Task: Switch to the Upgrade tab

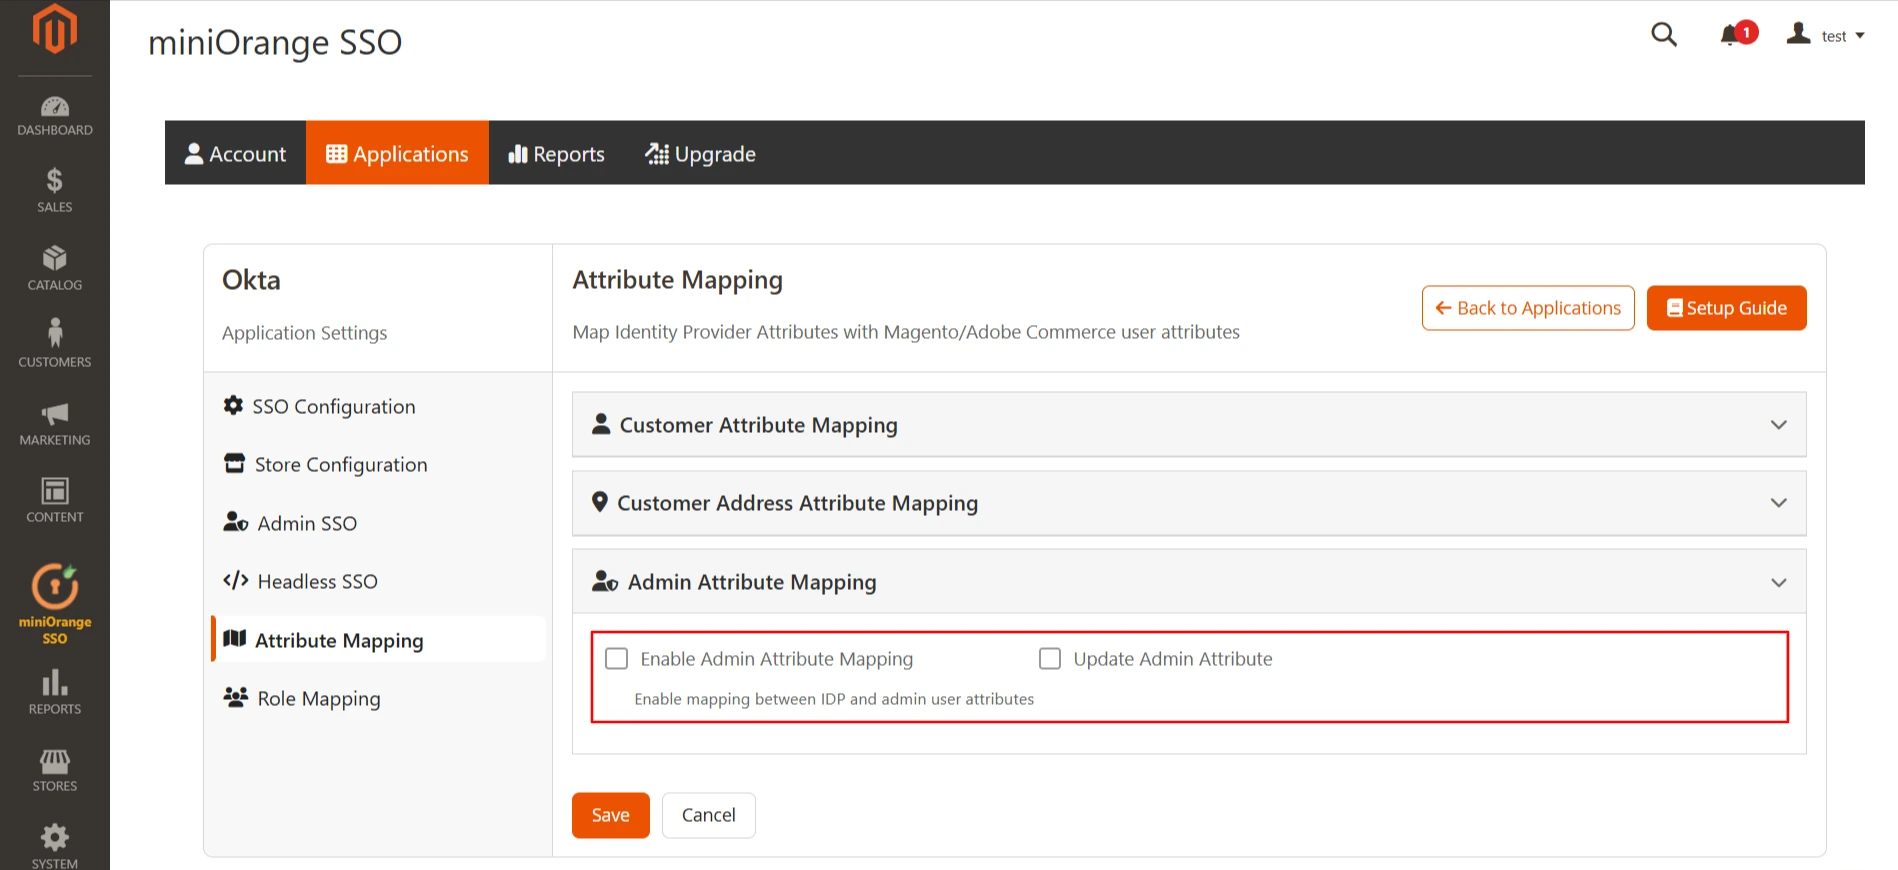Action: (x=701, y=153)
